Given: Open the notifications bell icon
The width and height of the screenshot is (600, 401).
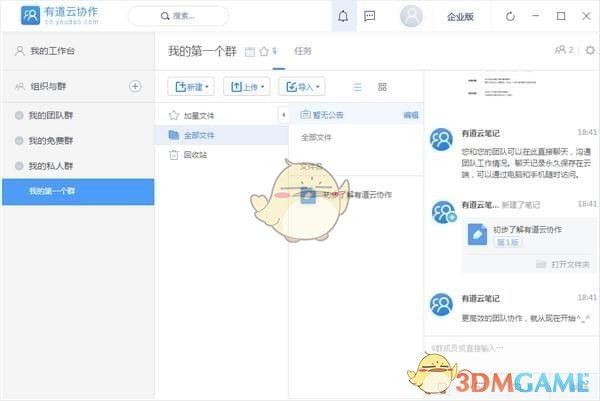Looking at the screenshot, I should 343,16.
